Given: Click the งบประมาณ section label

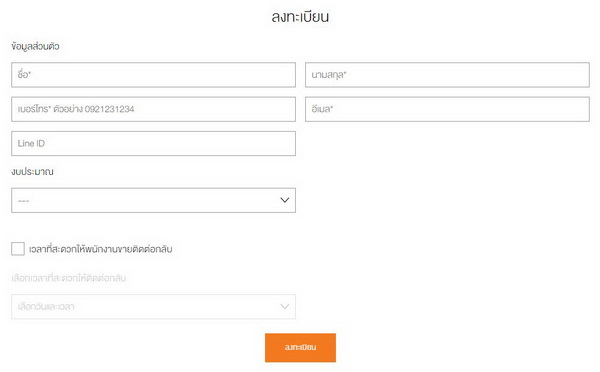Looking at the screenshot, I should click(x=33, y=171).
